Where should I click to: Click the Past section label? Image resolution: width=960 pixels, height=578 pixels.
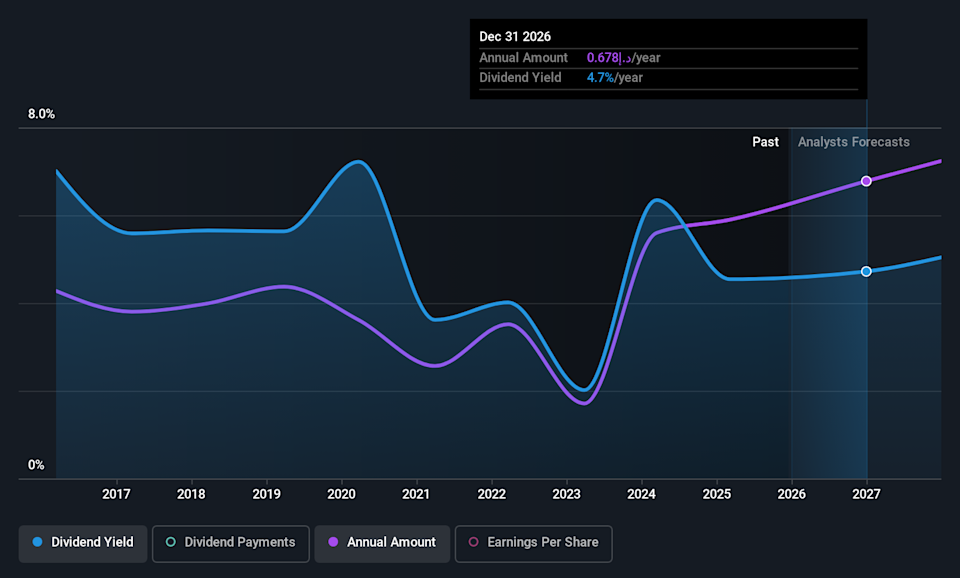pyautogui.click(x=765, y=142)
